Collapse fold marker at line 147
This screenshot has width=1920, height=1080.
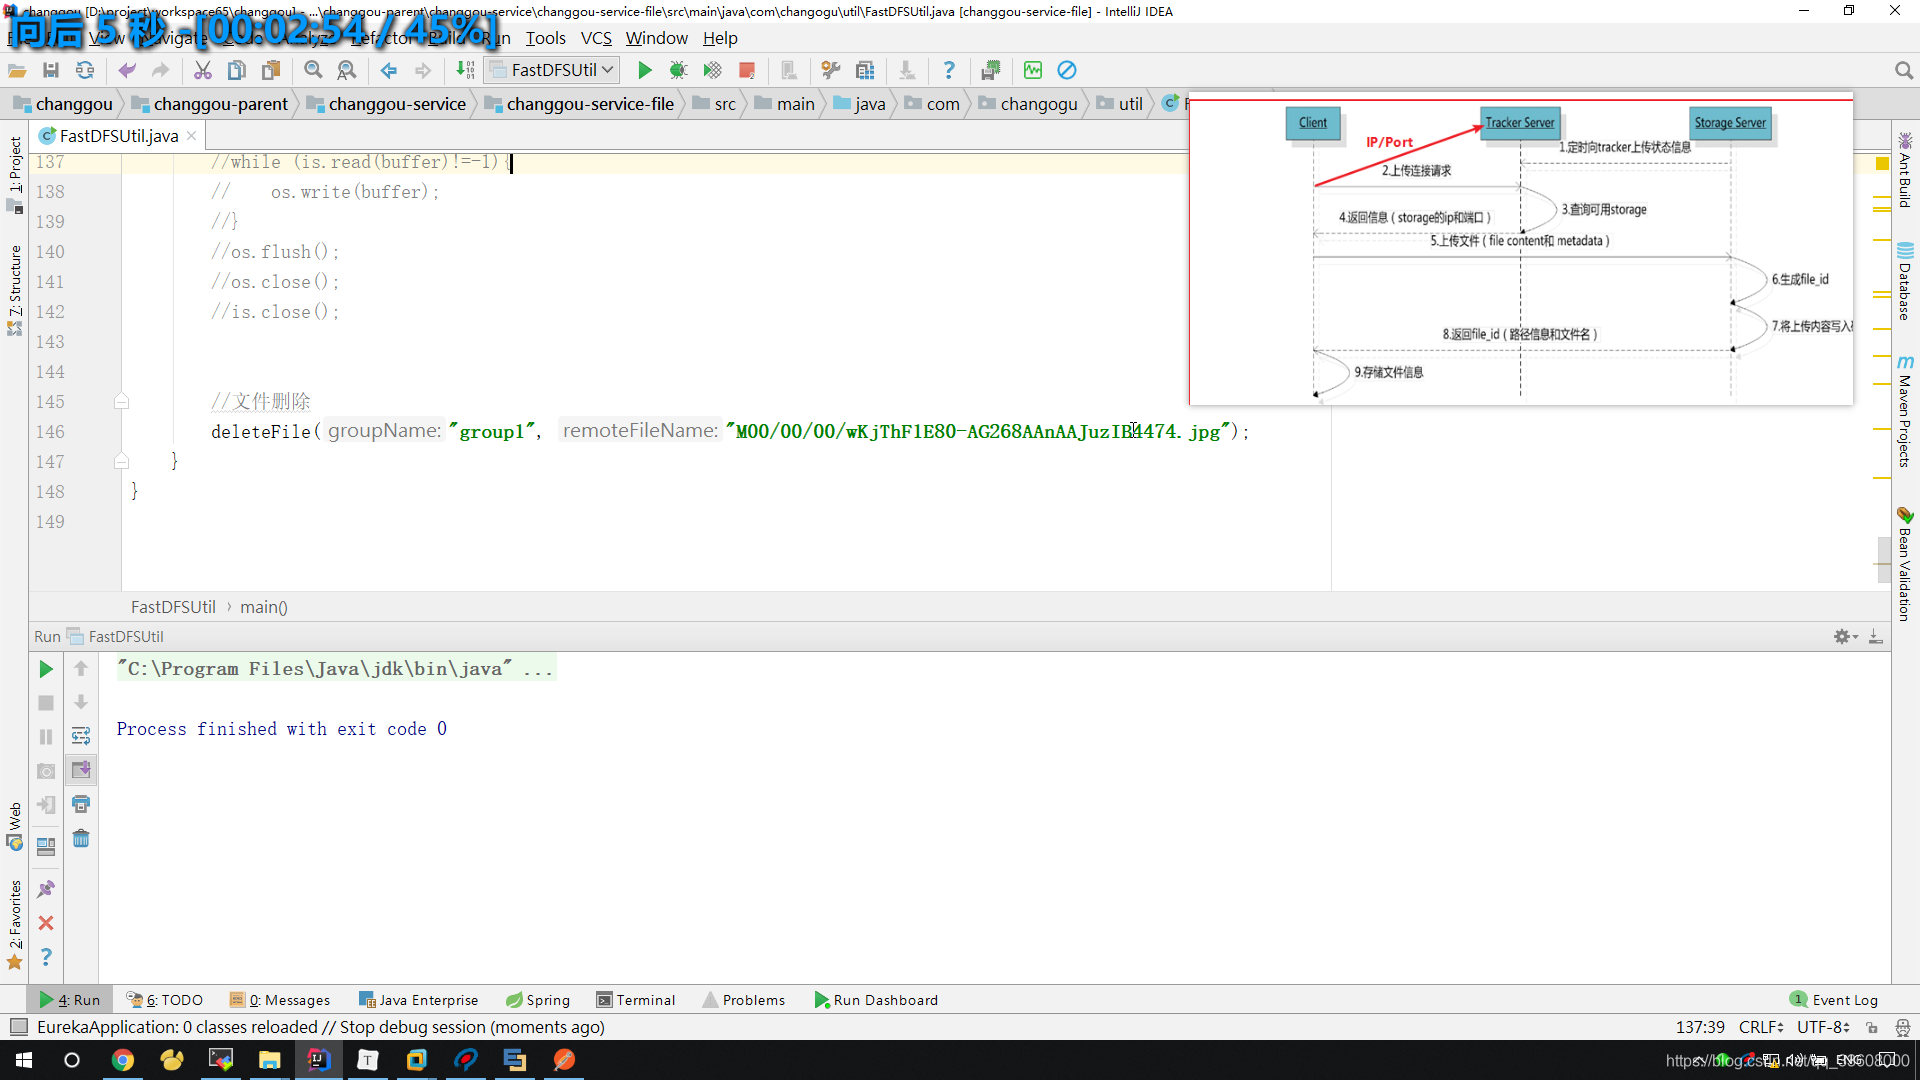click(121, 461)
